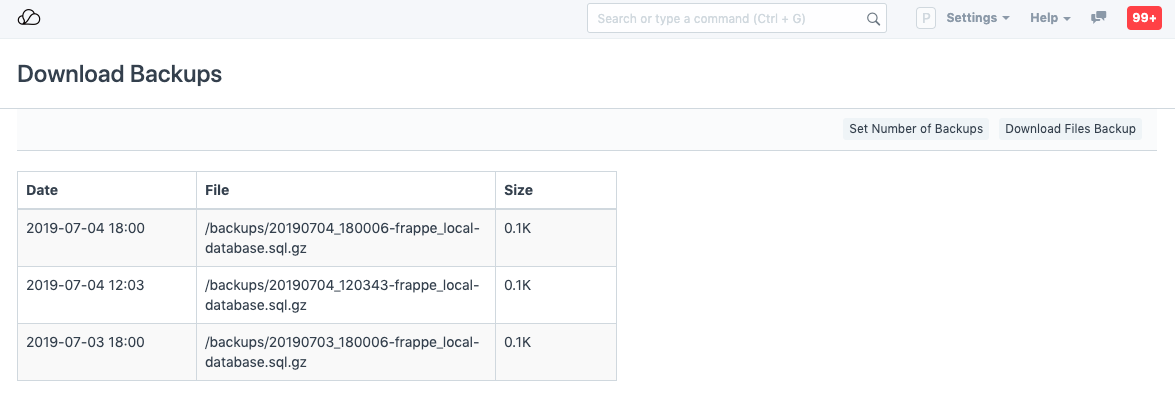
Task: Open the chat messages icon
Action: [1098, 18]
